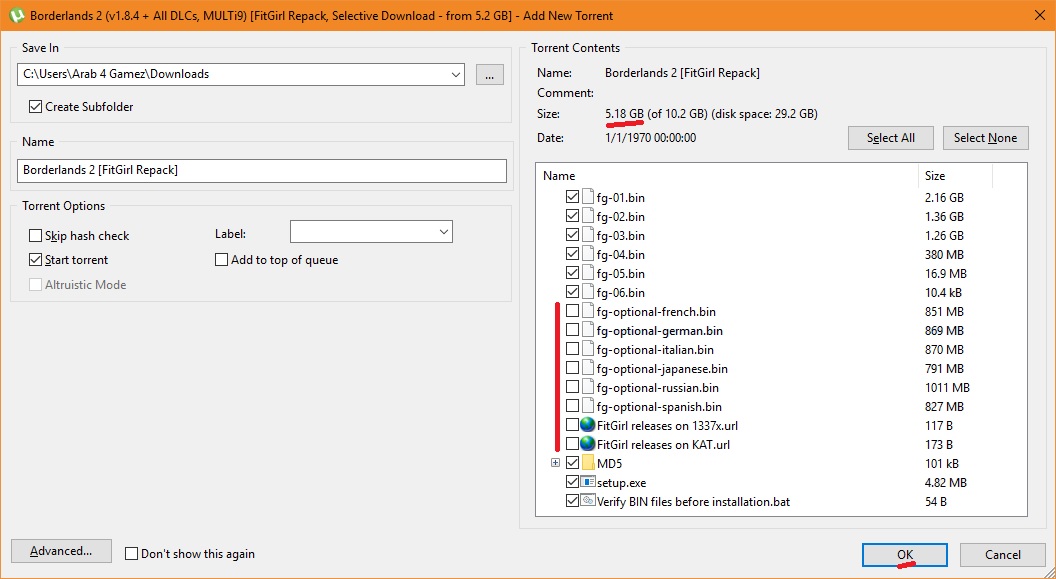Click the batch file icon of Verify BIN
1056x579 pixels.
pyautogui.click(x=588, y=501)
